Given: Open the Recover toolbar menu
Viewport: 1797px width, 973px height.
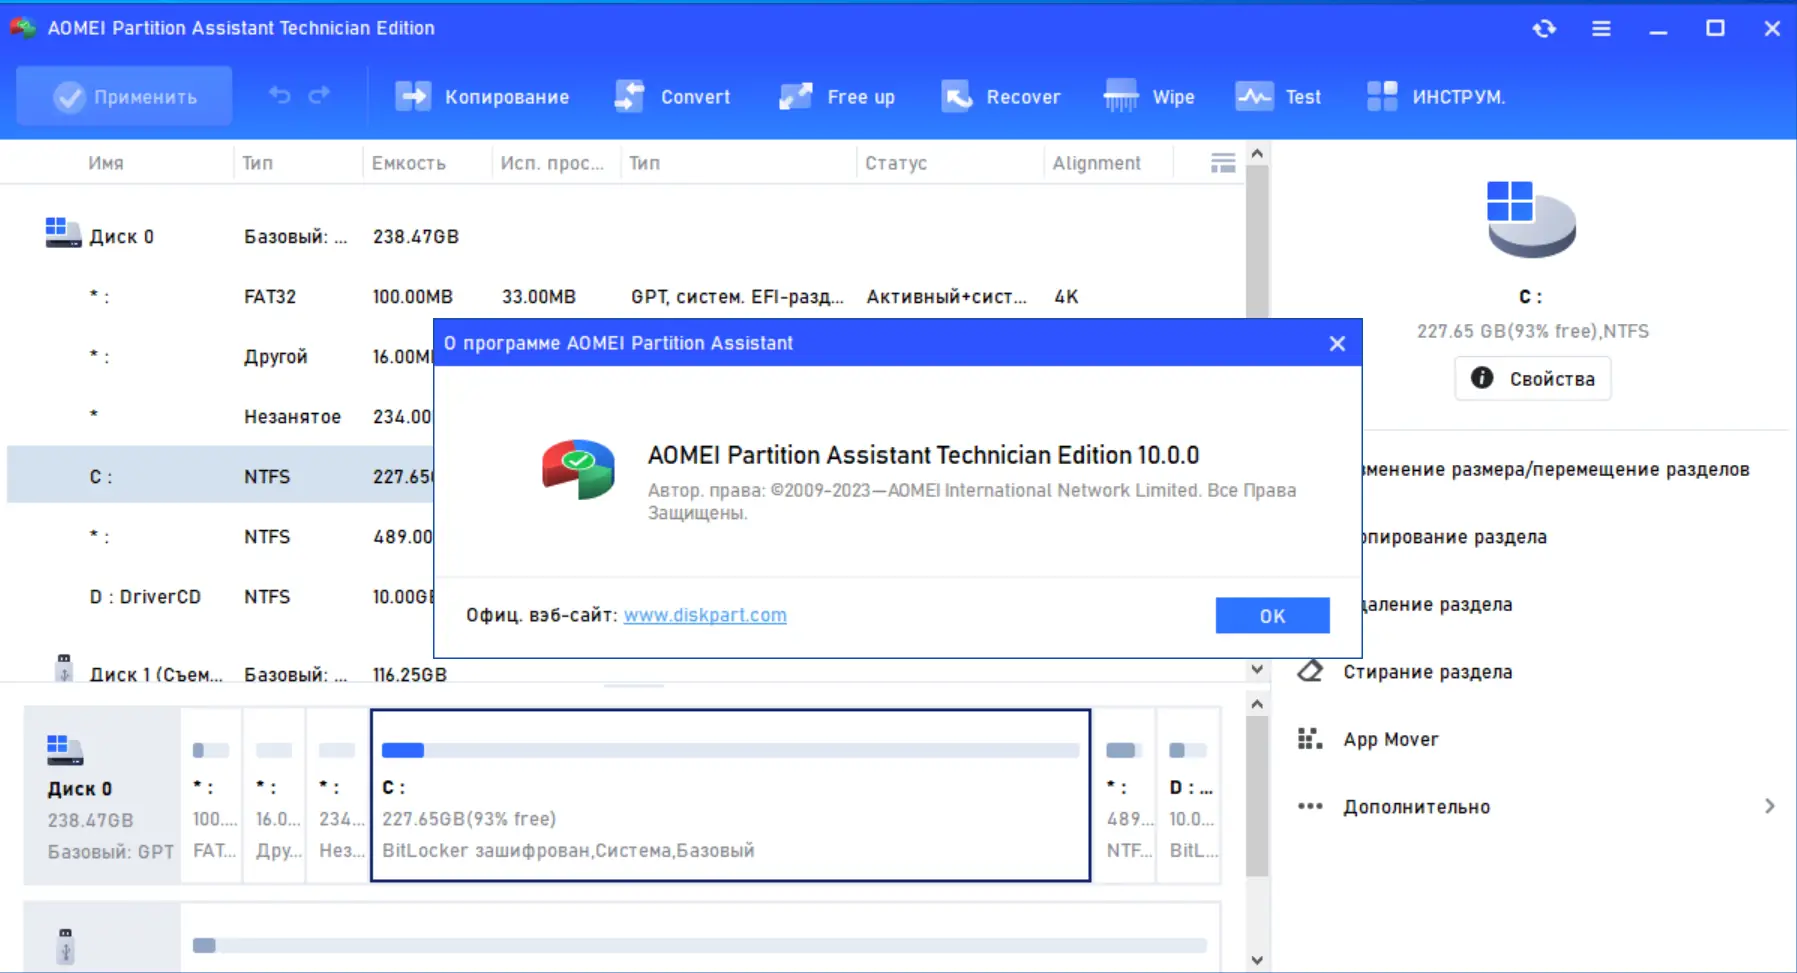Looking at the screenshot, I should (x=1001, y=97).
